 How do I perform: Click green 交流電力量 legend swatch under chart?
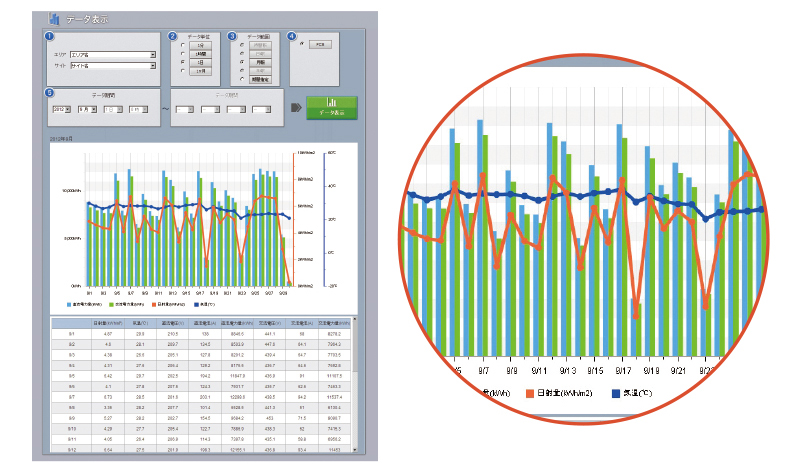pyautogui.click(x=111, y=305)
